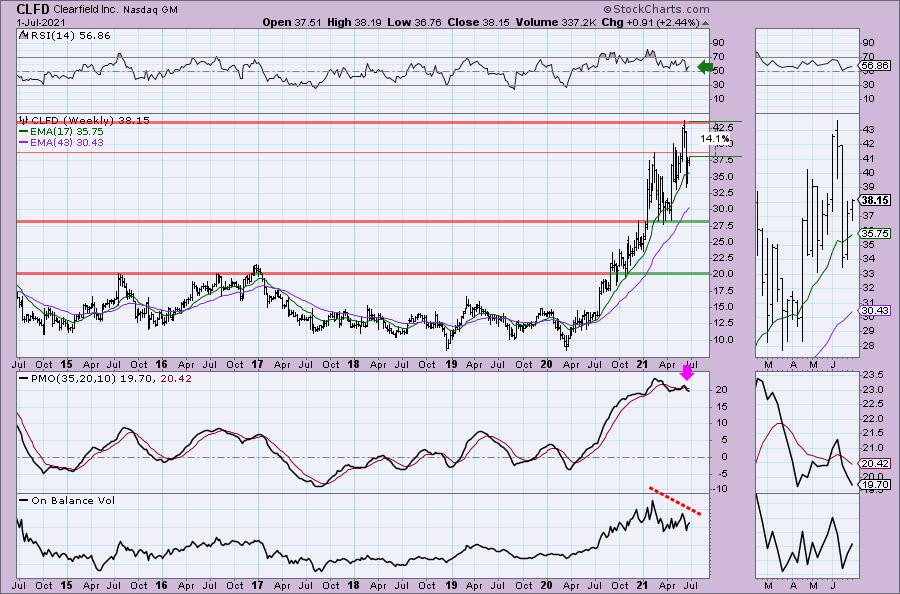Click the CLFD ticker symbol in the header
This screenshot has height=594, width=900.
point(34,9)
